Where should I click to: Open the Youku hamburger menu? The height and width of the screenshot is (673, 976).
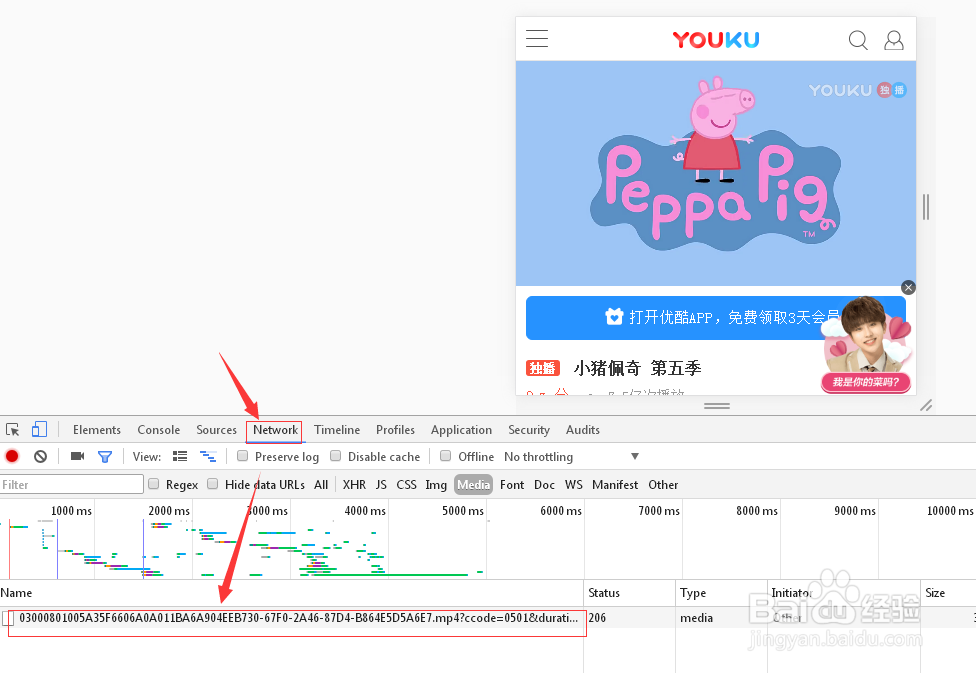[537, 39]
